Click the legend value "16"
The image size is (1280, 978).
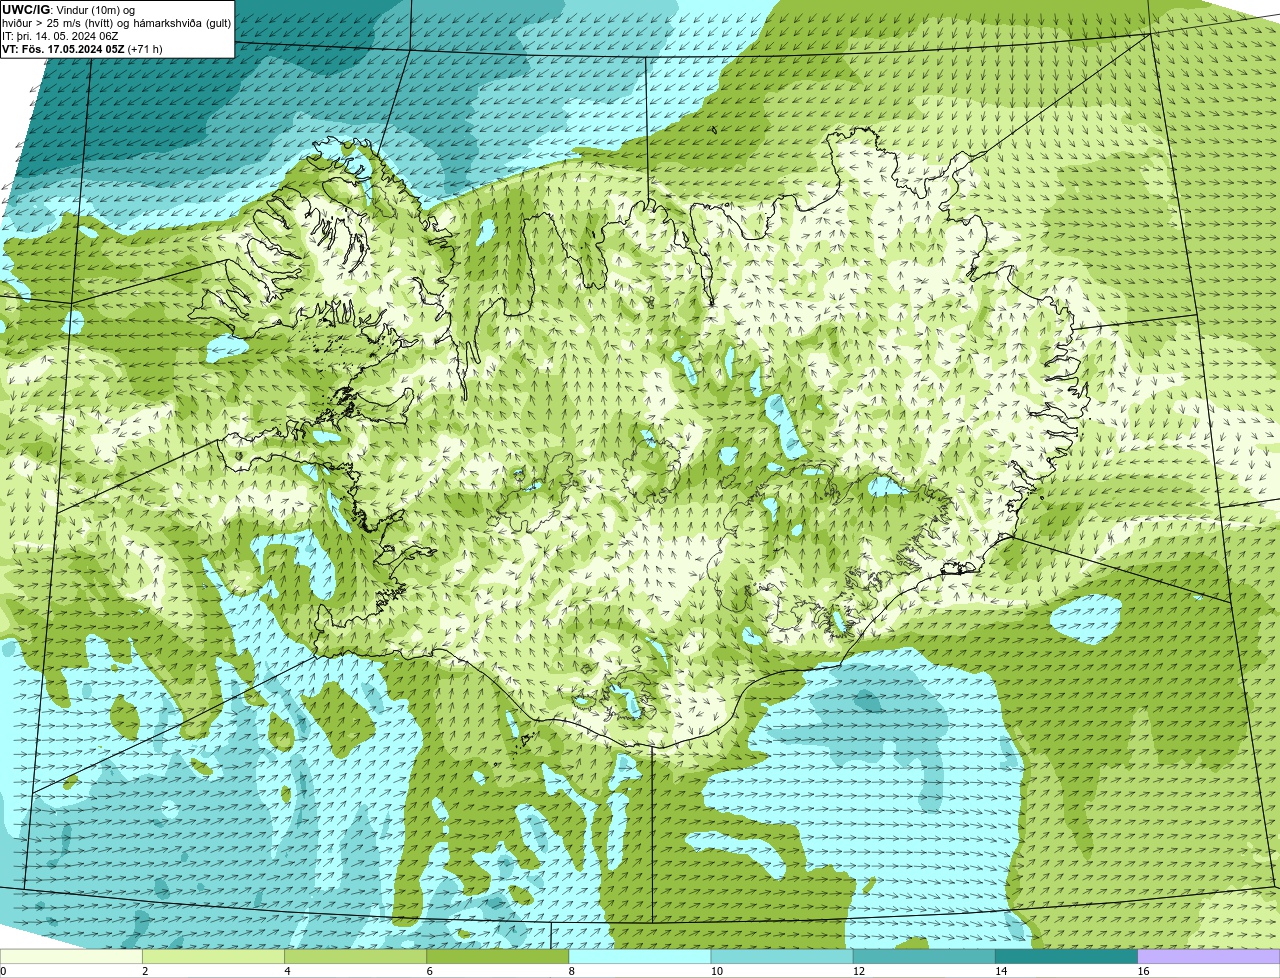1142,971
